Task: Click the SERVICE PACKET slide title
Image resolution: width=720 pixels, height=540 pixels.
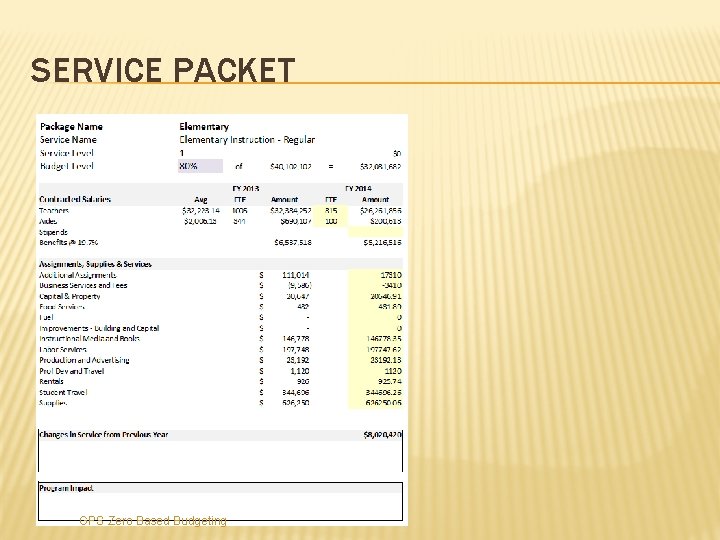Action: [x=163, y=70]
